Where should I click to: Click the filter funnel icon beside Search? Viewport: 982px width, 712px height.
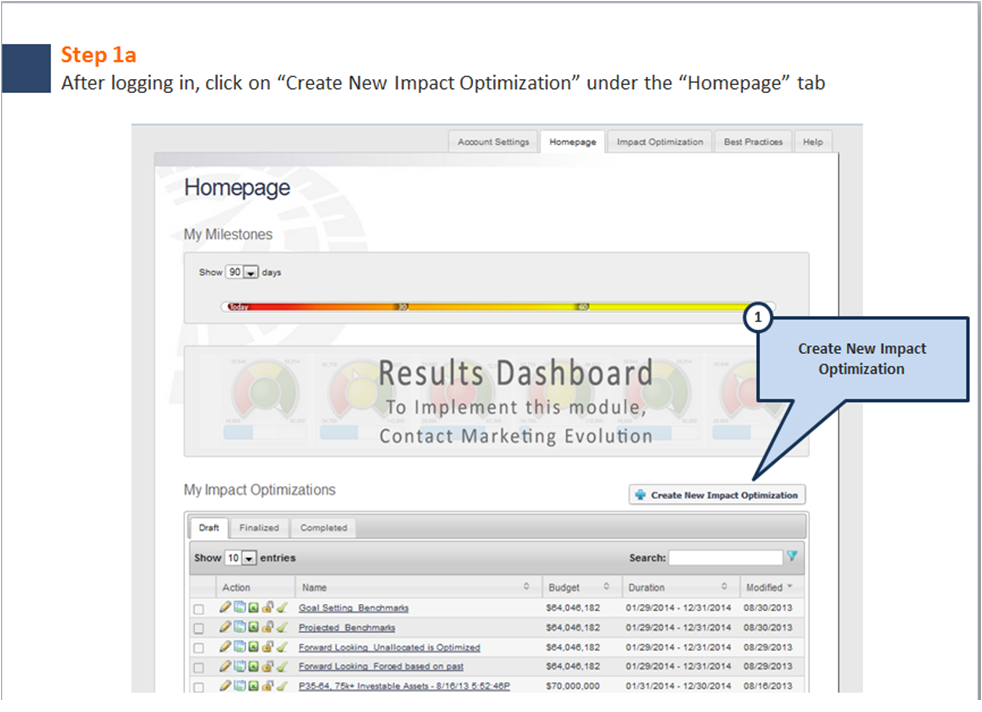(792, 556)
